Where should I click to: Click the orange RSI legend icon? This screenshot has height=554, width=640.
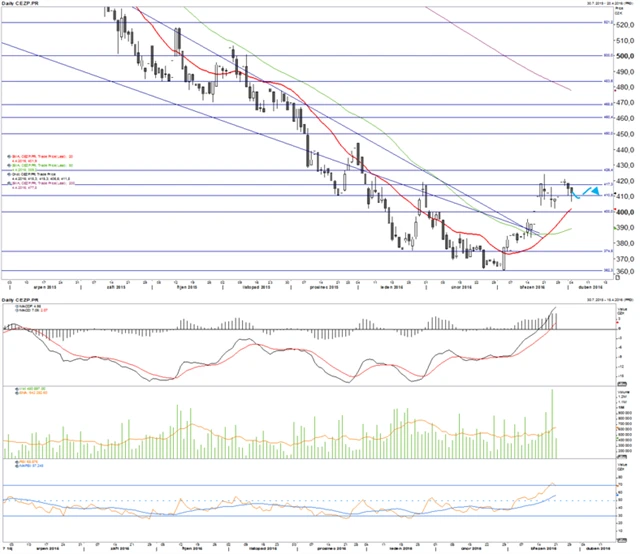point(17,462)
